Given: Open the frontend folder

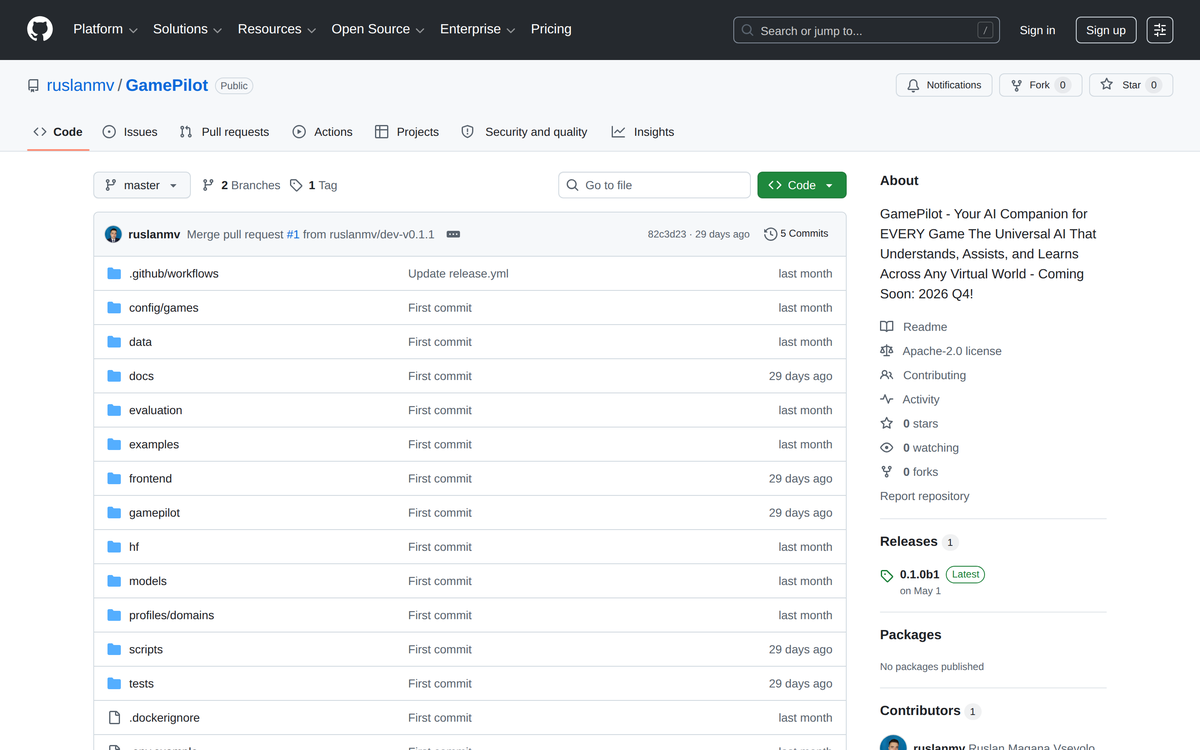Looking at the screenshot, I should pos(151,479).
